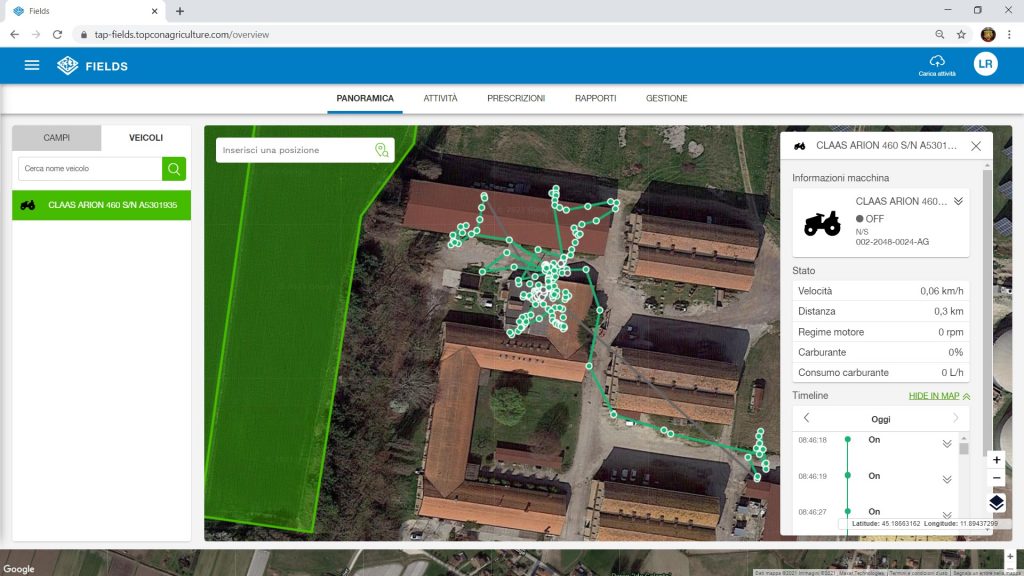Click the green vehicle search button
Image resolution: width=1024 pixels, height=576 pixels.
(x=174, y=168)
